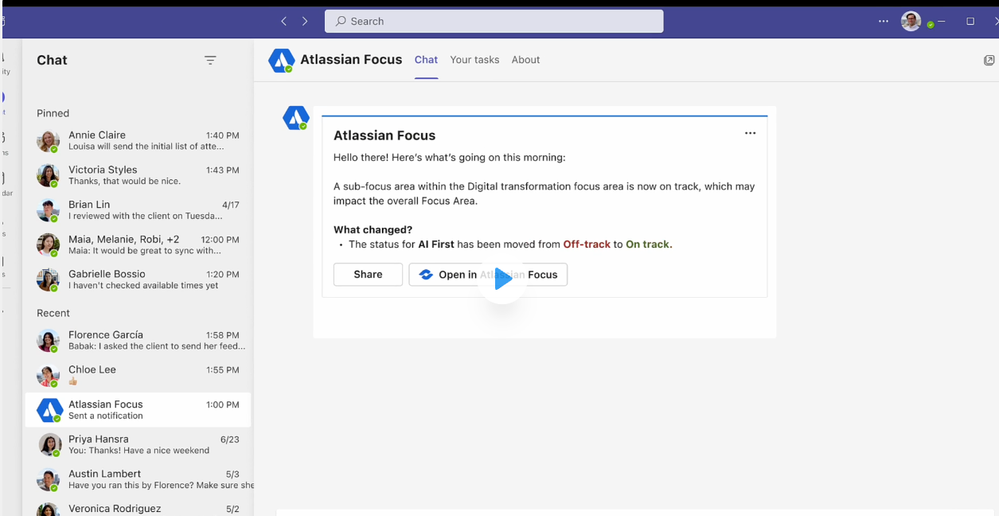Switch to the Chat tab
This screenshot has height=516, width=999.
426,60
